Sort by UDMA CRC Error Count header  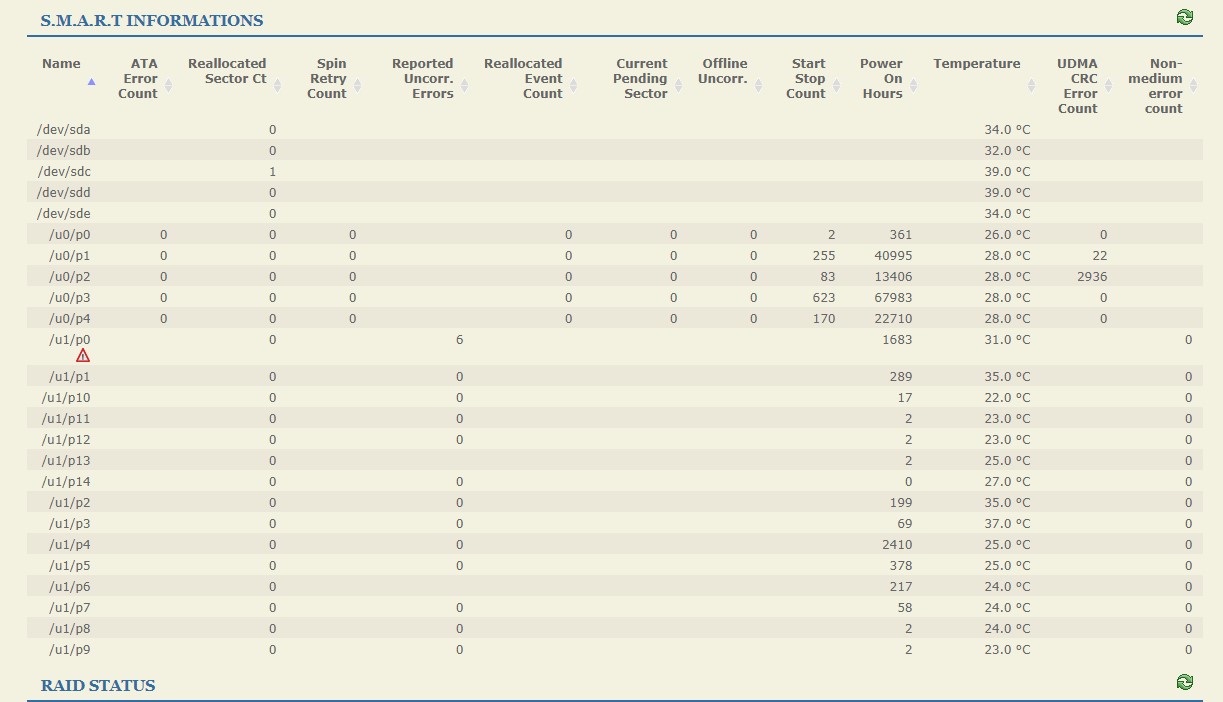pos(1077,86)
